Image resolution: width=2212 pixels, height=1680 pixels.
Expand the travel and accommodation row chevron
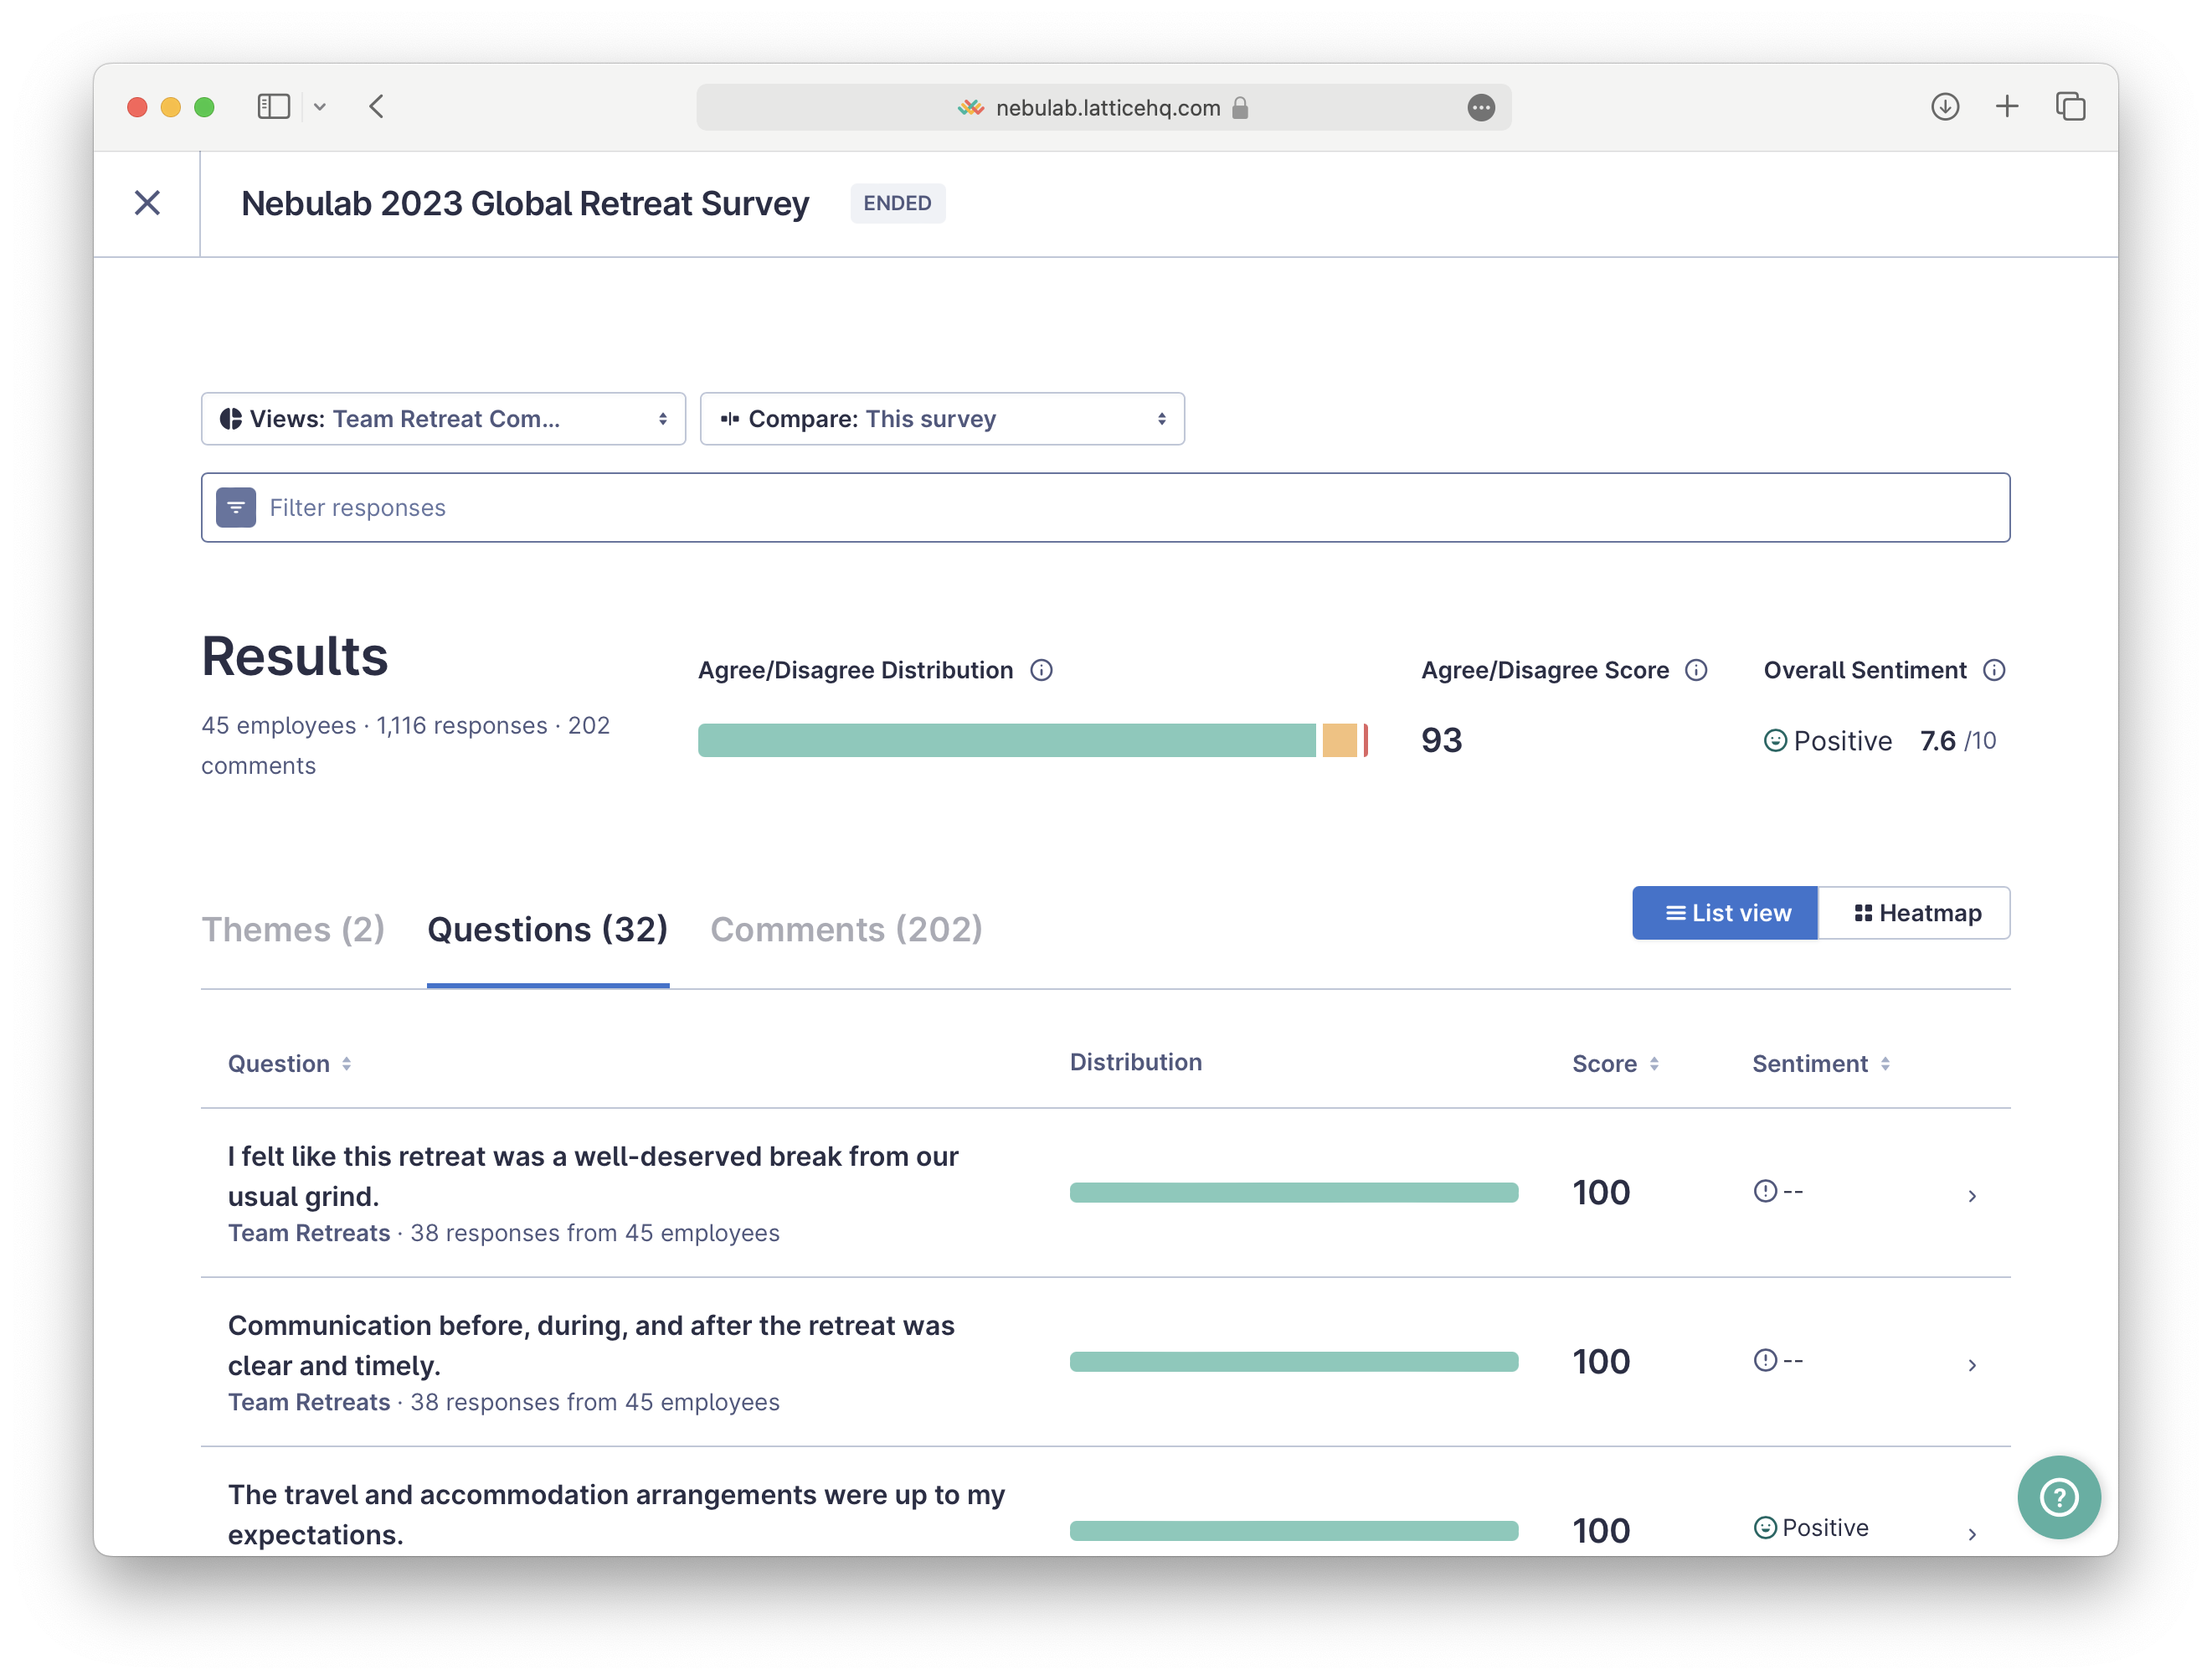click(1972, 1534)
